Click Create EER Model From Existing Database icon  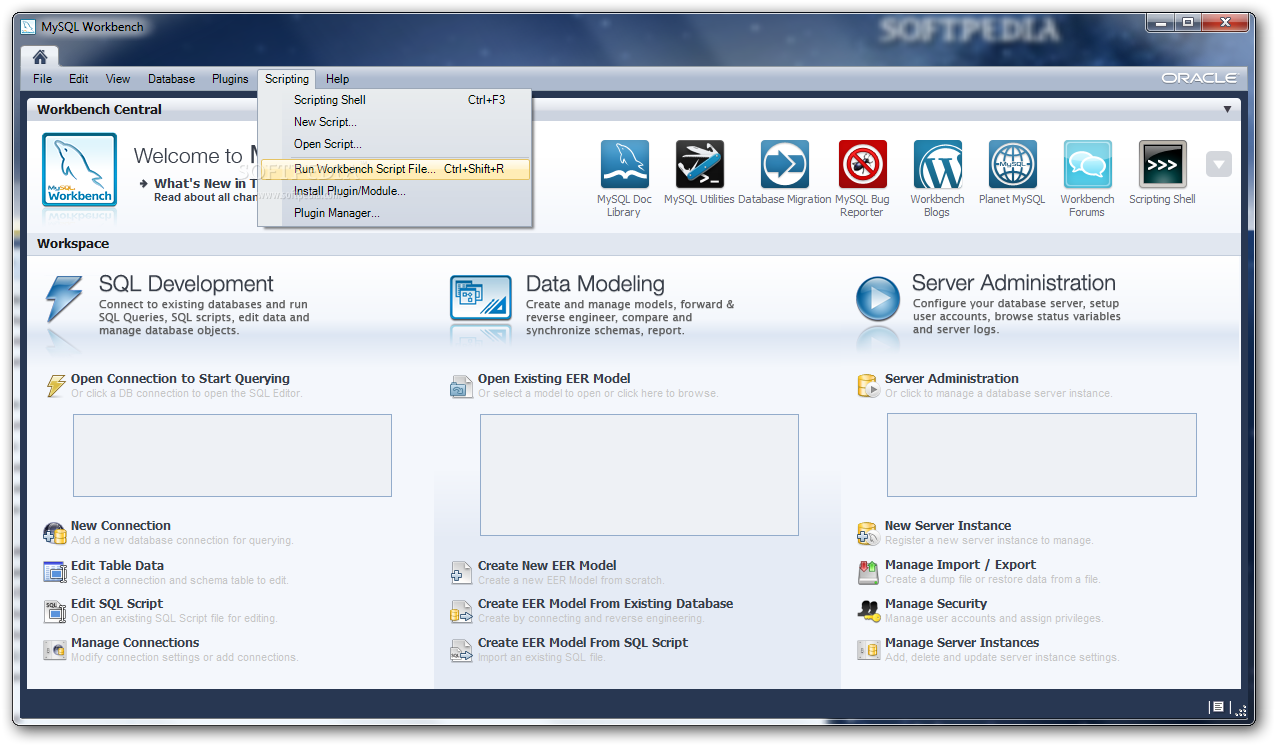point(461,611)
